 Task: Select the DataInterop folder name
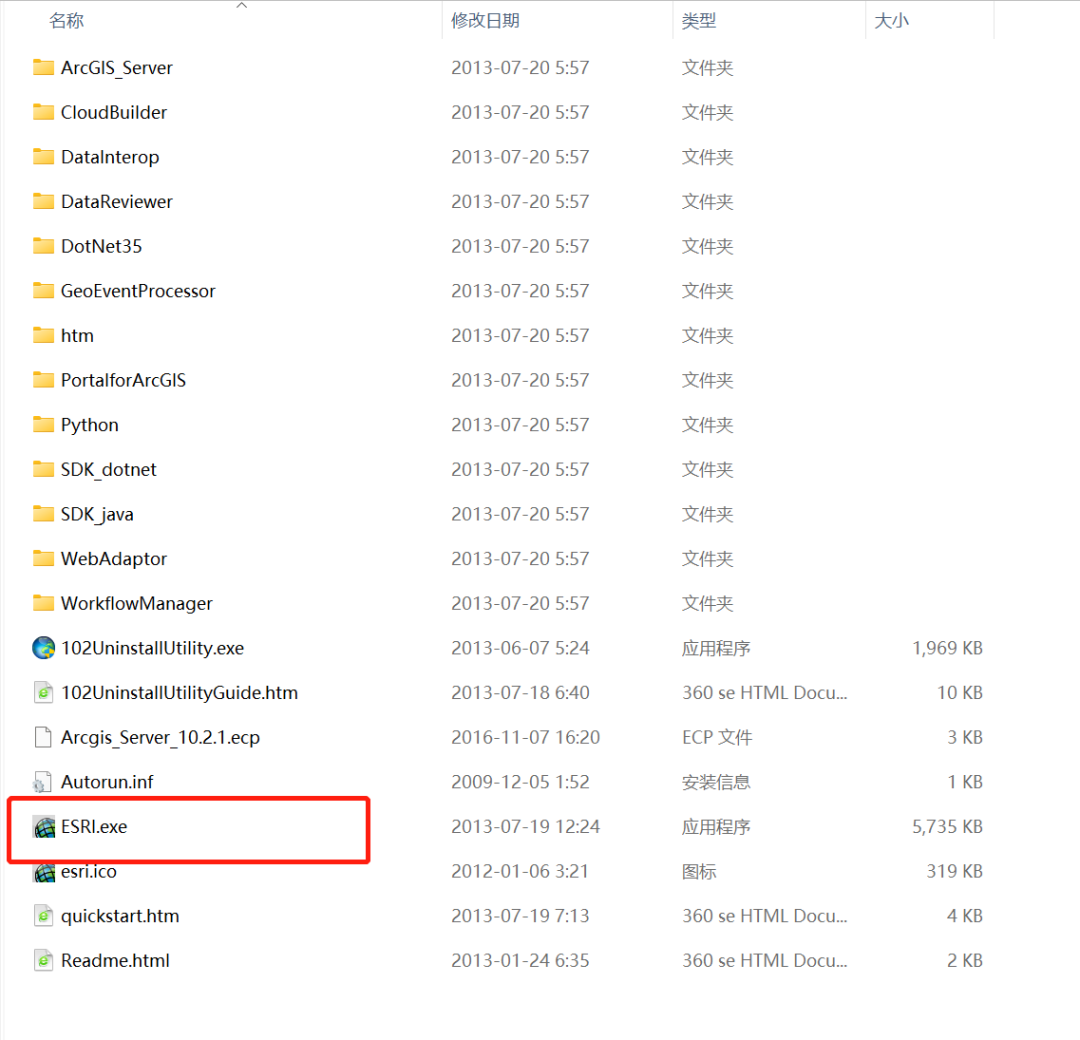tap(110, 157)
